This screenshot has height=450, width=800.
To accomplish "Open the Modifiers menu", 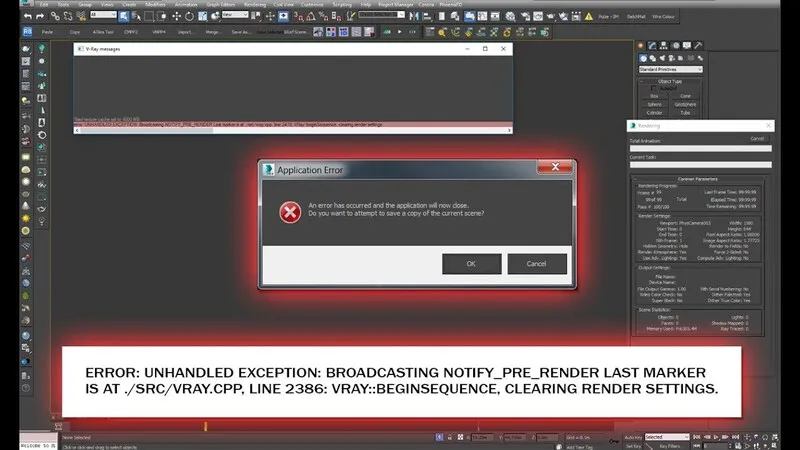I will [156, 4].
